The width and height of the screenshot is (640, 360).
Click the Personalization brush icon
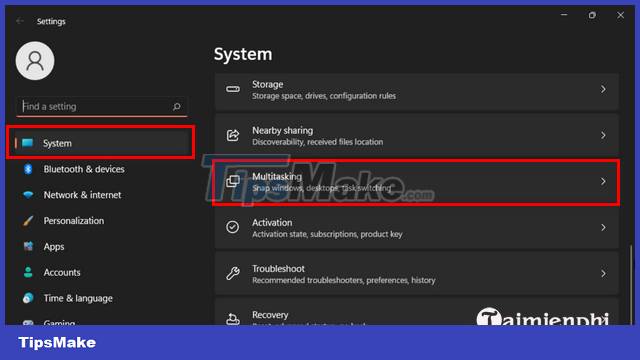pos(28,221)
